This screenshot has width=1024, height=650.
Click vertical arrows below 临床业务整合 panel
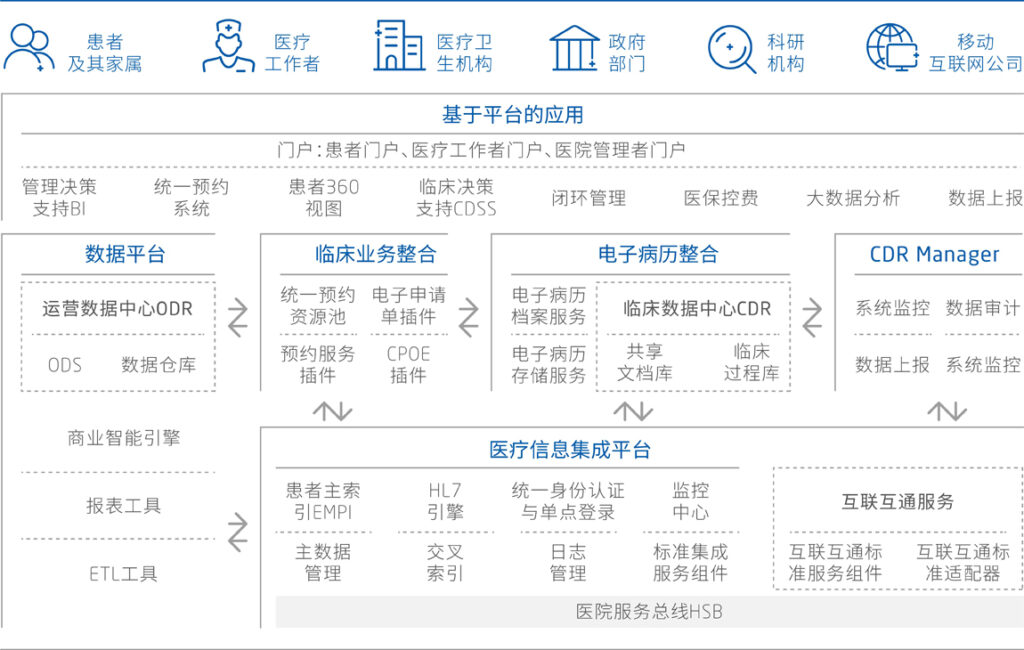(333, 411)
